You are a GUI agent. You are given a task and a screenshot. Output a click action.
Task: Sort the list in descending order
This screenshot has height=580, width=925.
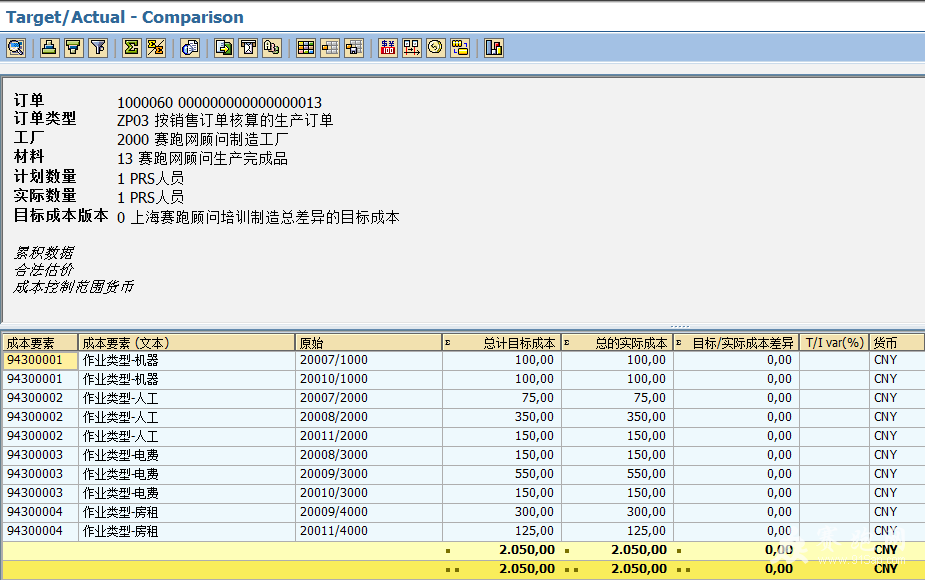tap(74, 48)
